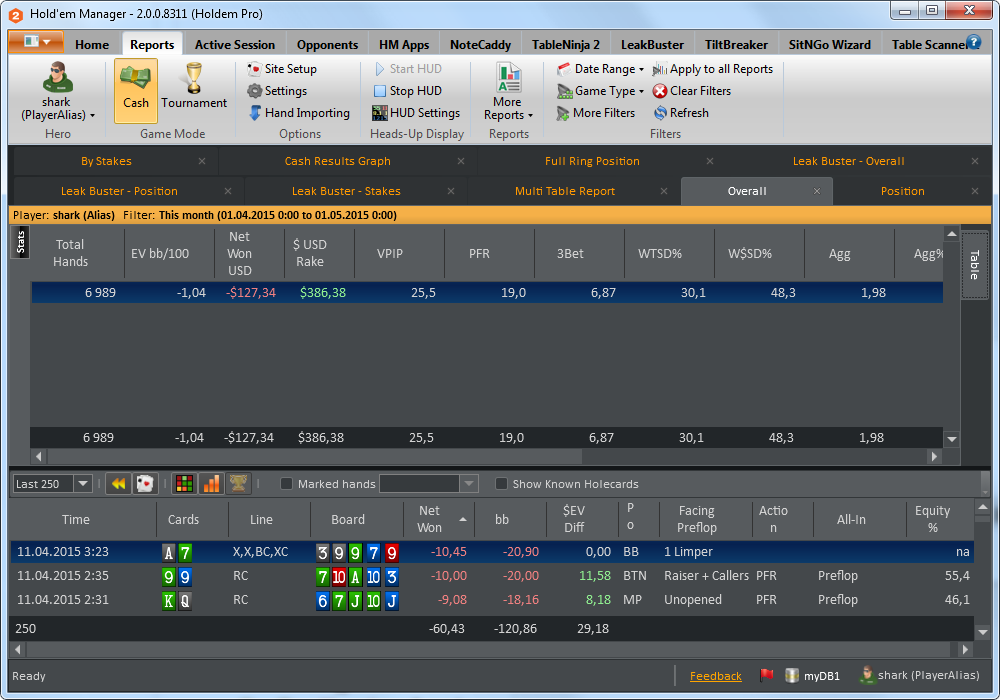Viewport: 1000px width, 700px height.
Task: Open the Opponents tab
Action: click(327, 45)
